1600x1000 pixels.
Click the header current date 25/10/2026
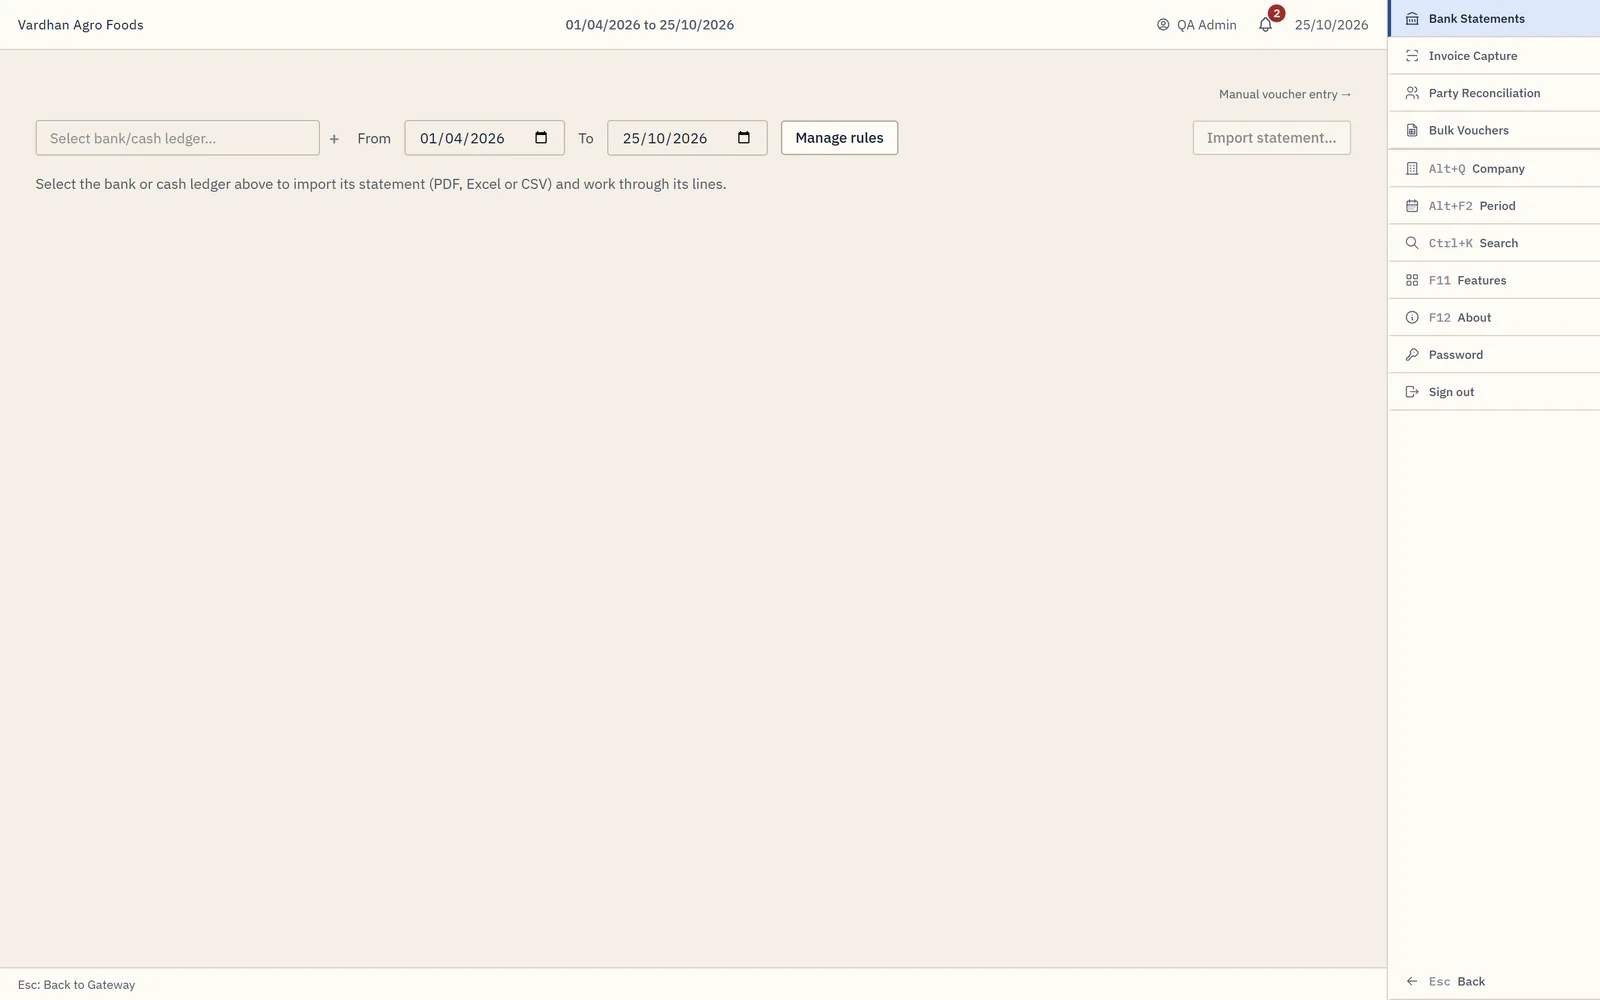(x=1331, y=25)
